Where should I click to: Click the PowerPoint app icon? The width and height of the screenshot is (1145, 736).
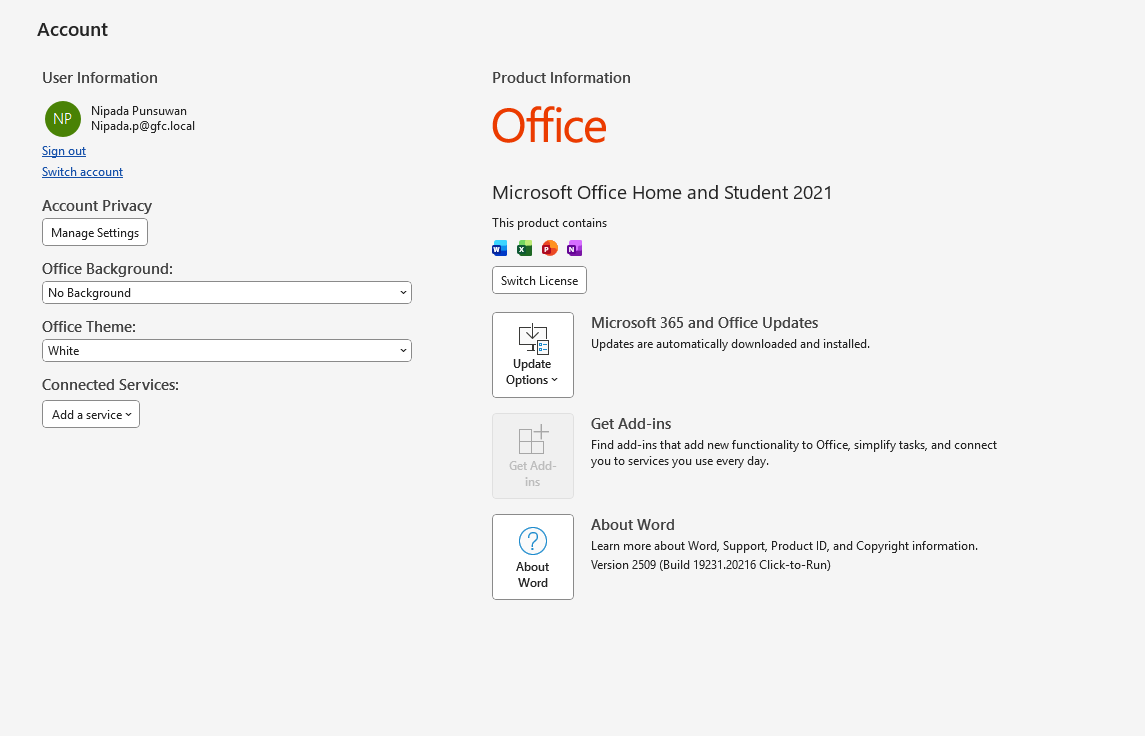(549, 248)
